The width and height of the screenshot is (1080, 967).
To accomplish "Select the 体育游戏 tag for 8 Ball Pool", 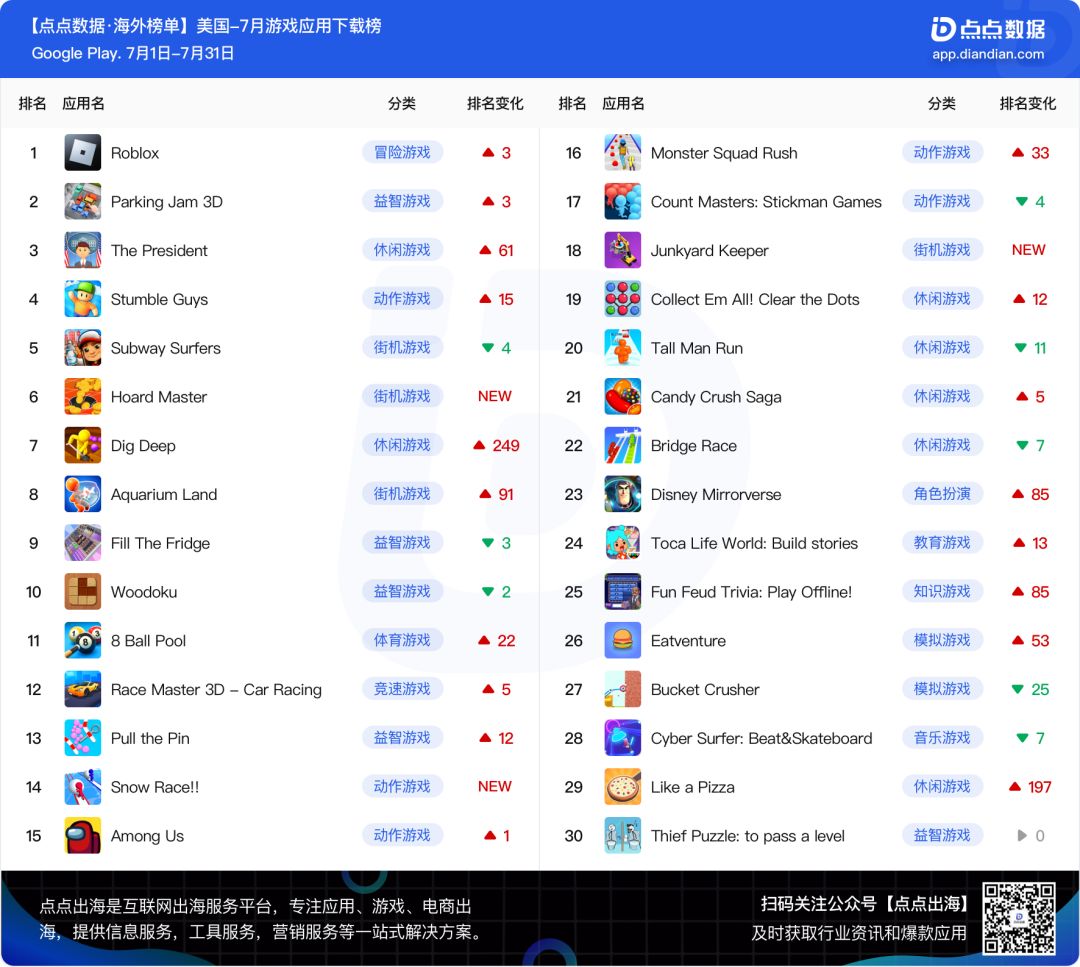I will (402, 641).
